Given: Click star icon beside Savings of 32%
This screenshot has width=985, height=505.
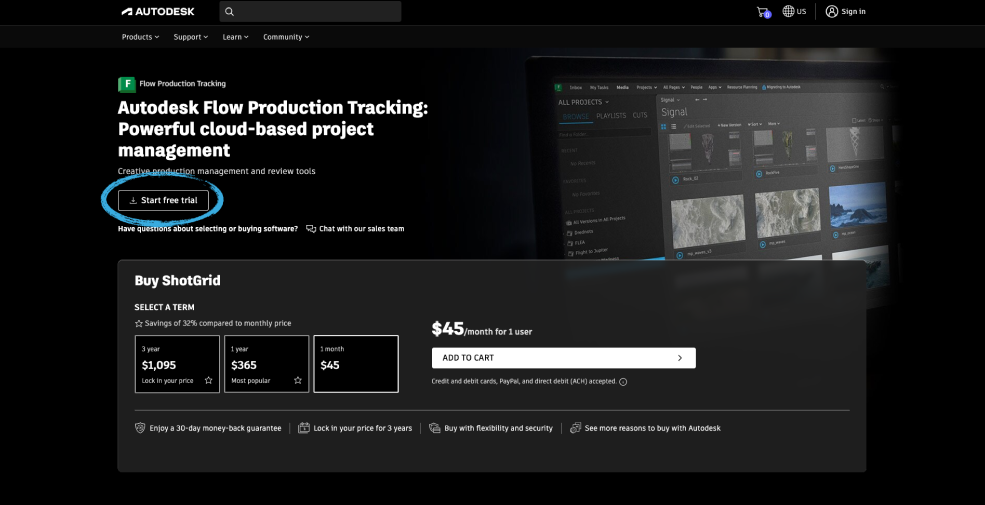Looking at the screenshot, I should click(139, 323).
